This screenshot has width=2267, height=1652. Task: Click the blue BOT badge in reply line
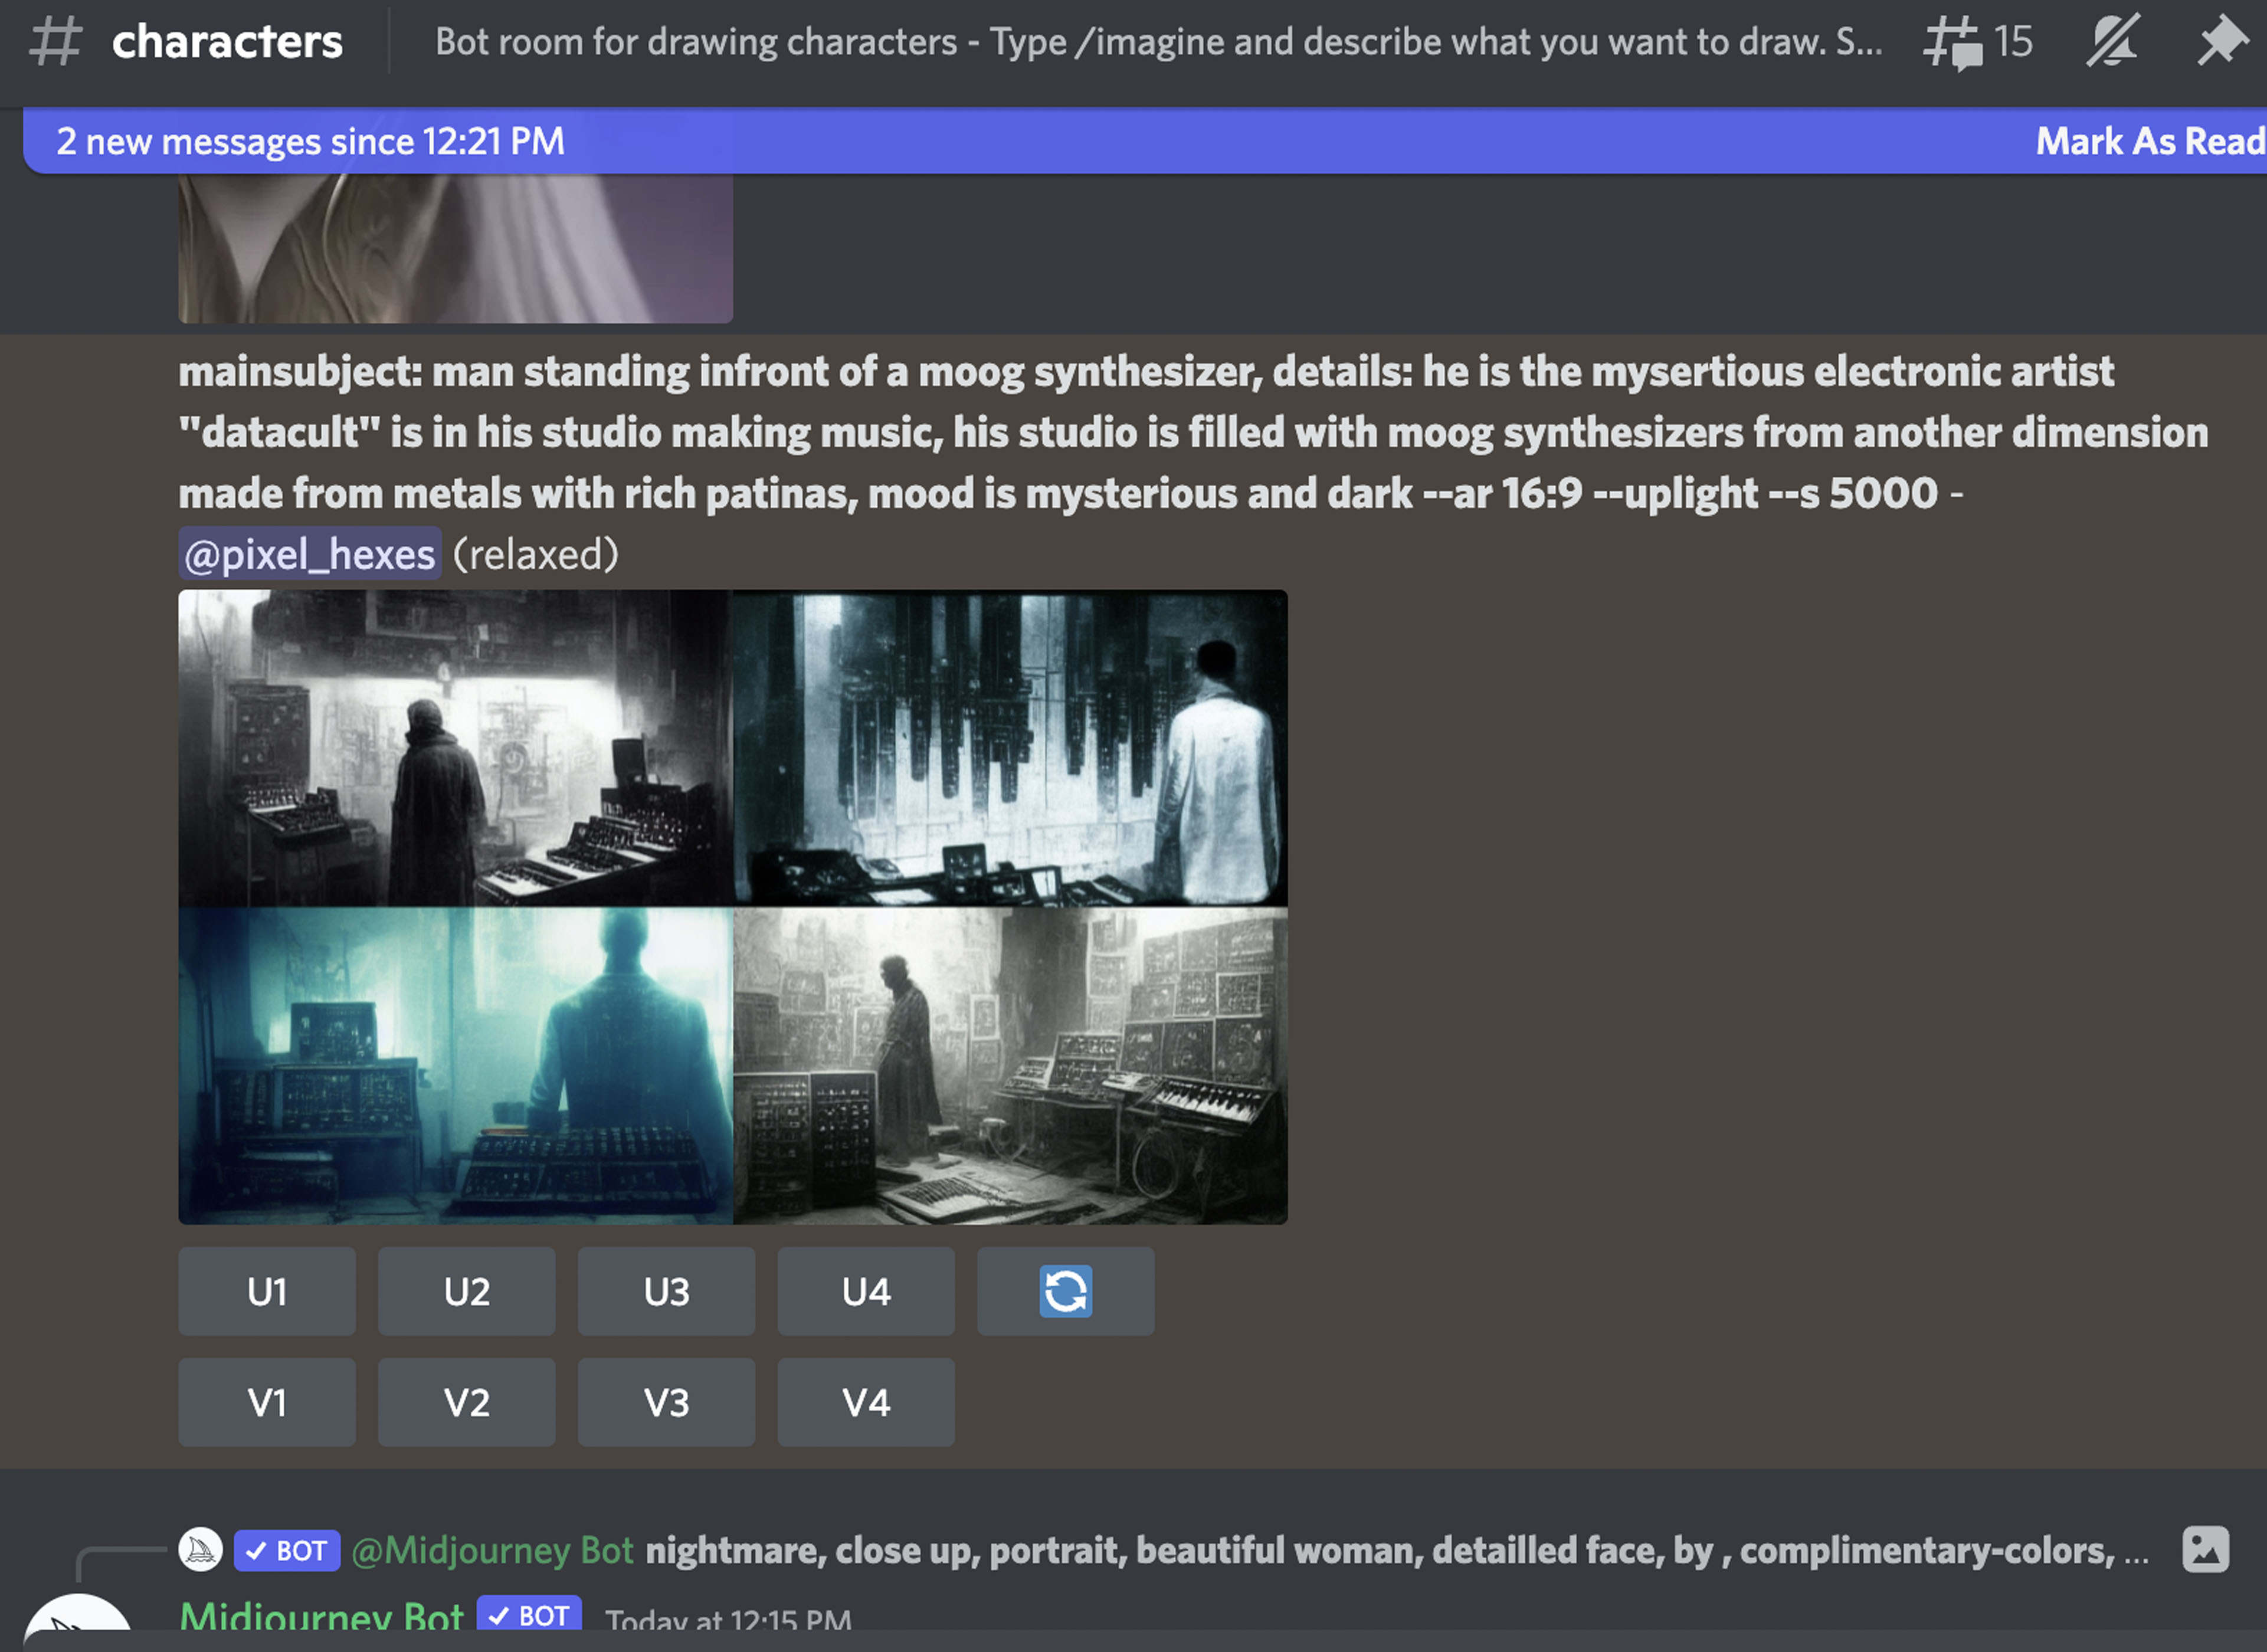click(287, 1550)
